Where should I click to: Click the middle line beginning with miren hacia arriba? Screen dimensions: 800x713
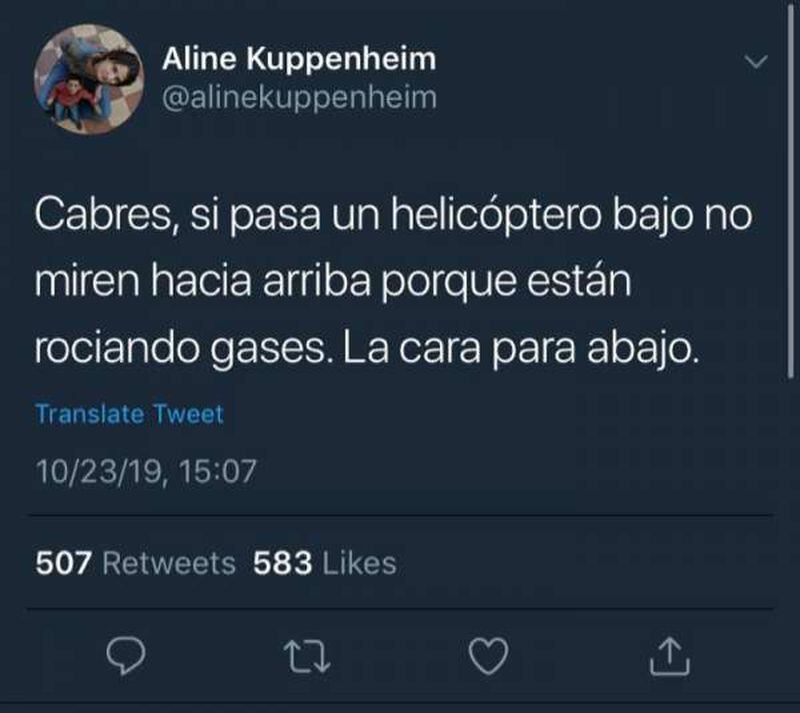coord(333,282)
